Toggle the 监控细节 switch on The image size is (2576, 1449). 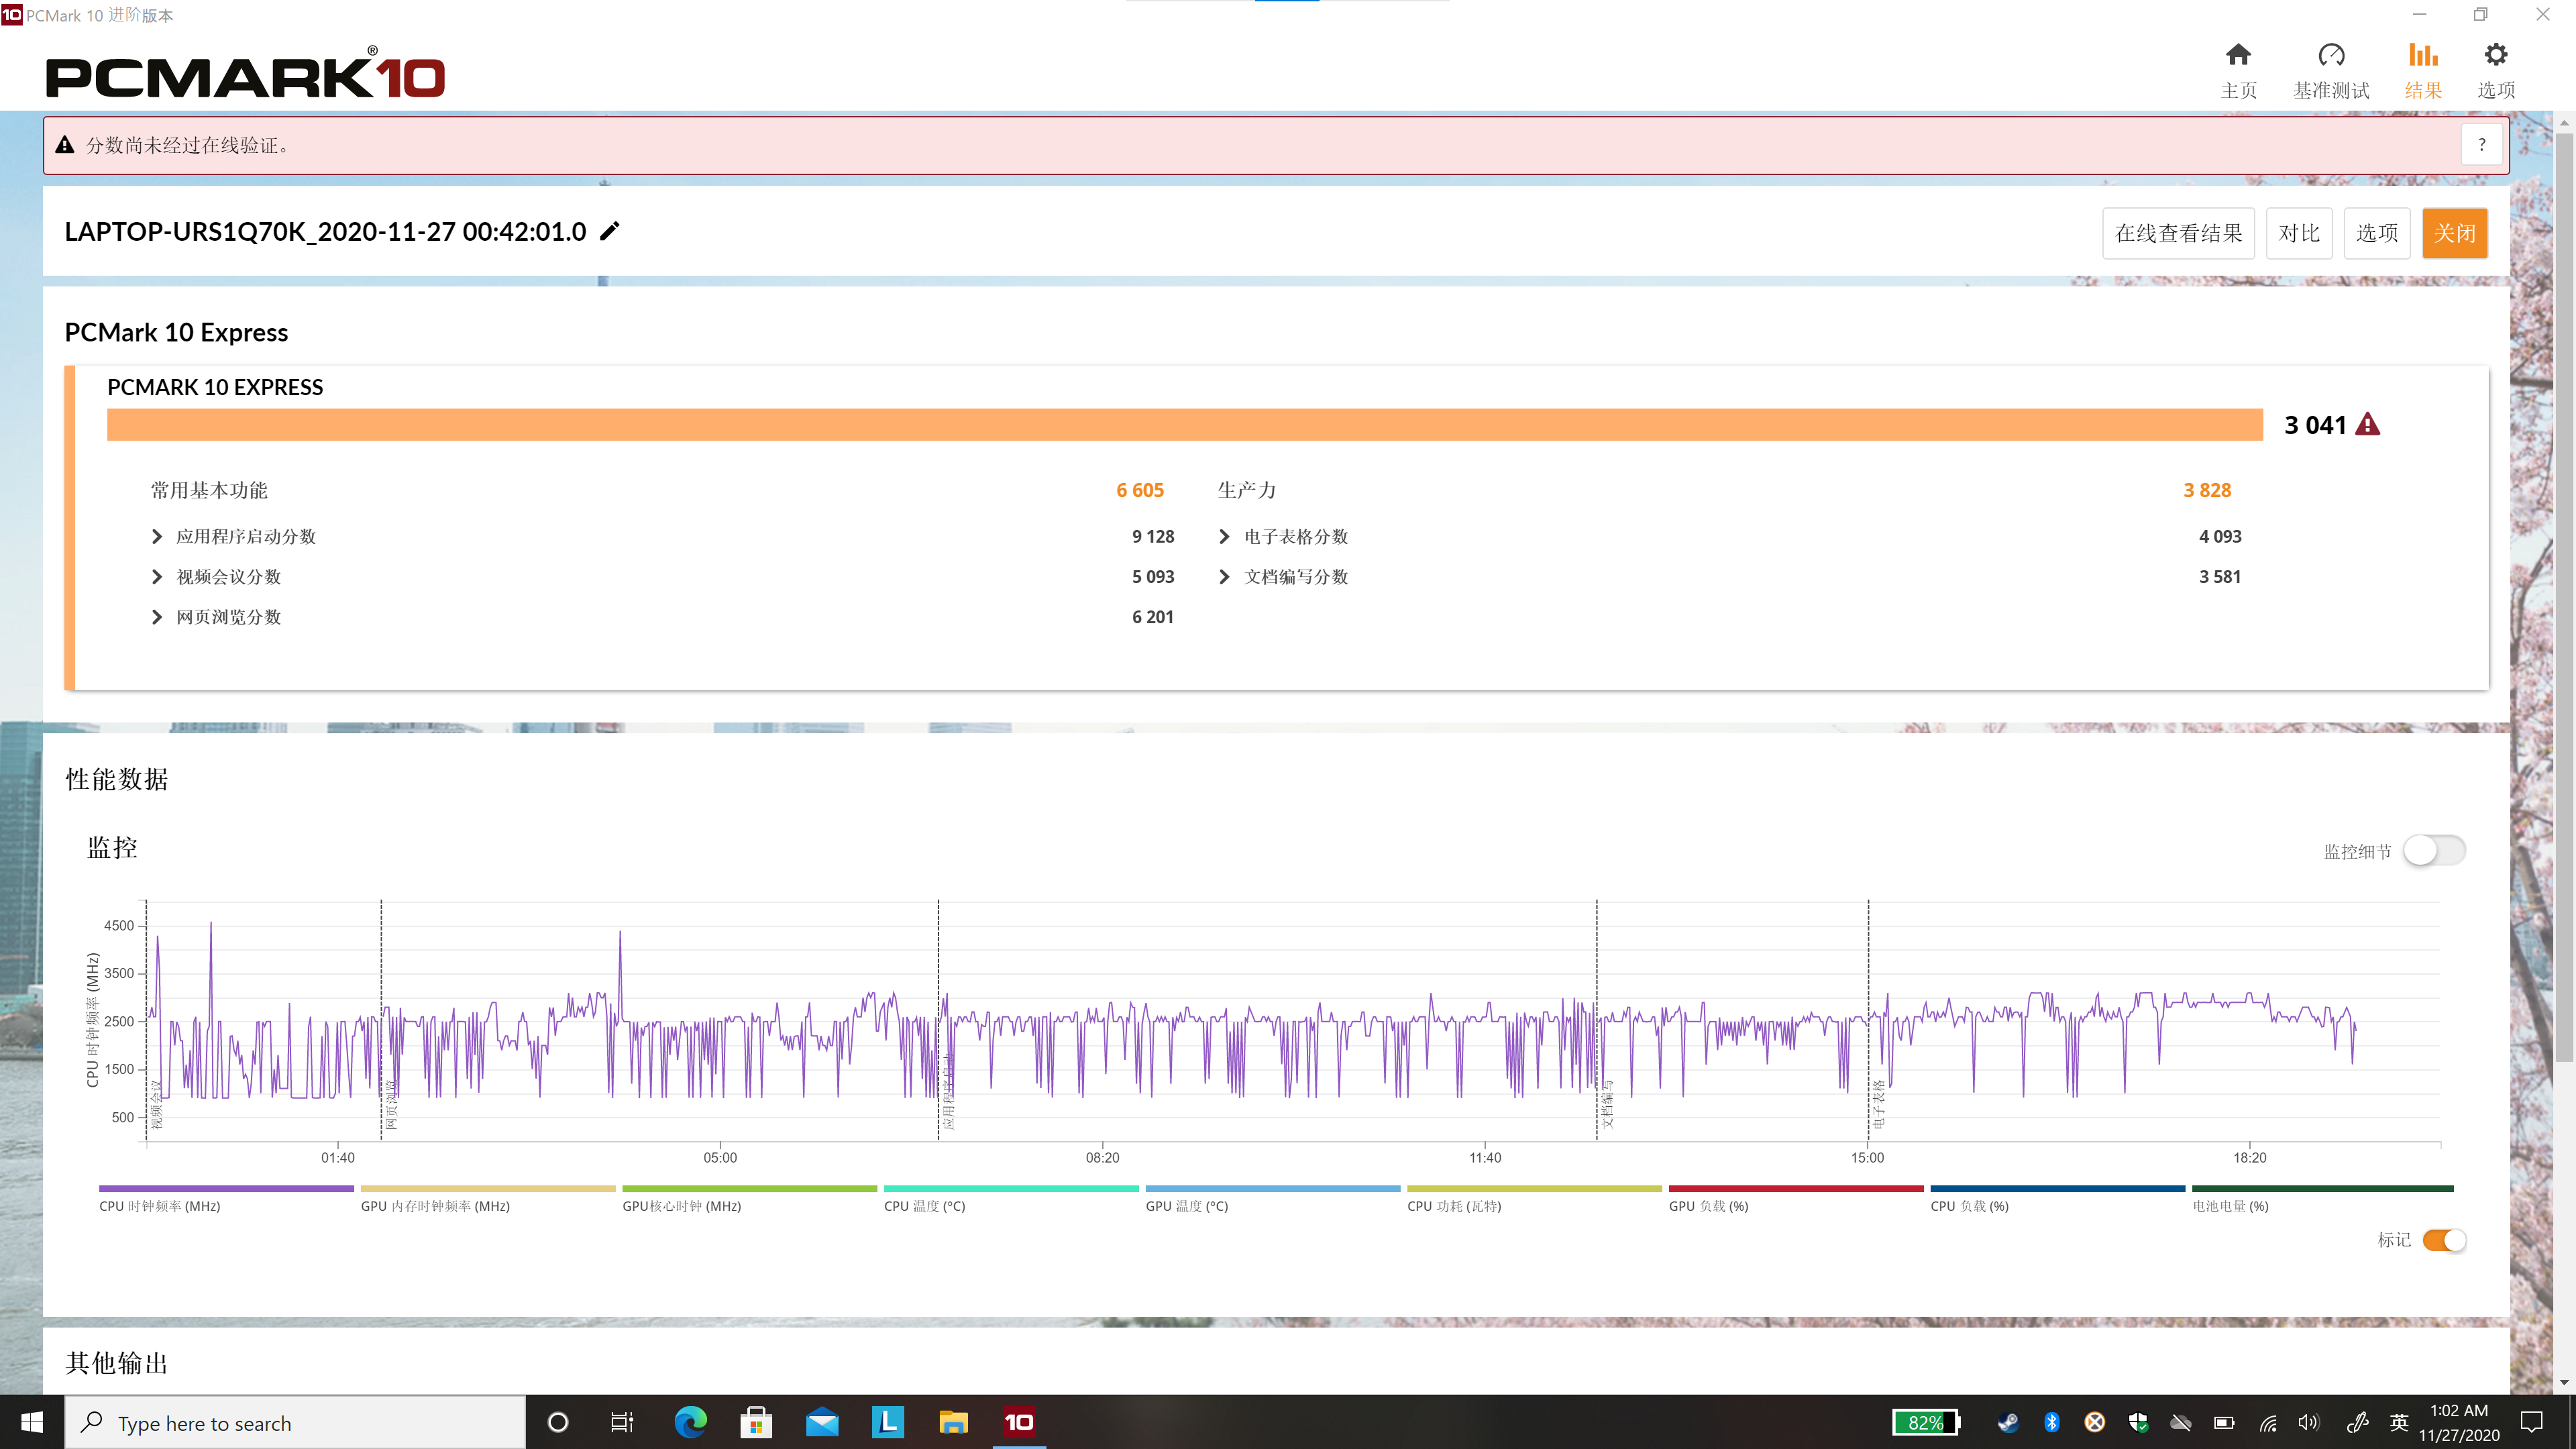[x=2434, y=850]
